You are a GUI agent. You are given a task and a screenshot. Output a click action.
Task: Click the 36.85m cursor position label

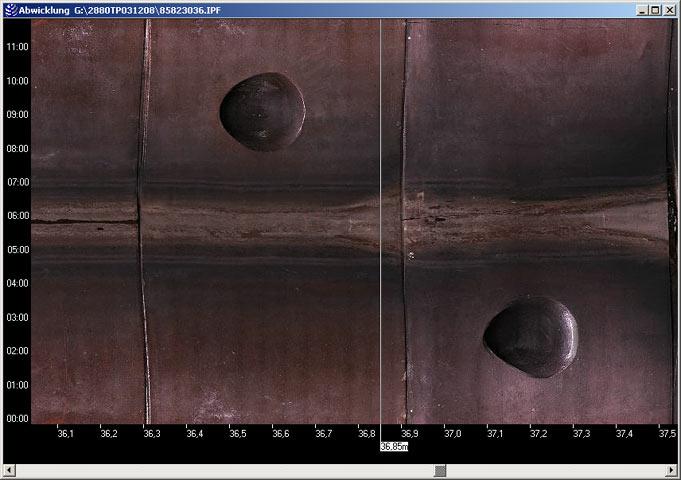(x=393, y=447)
